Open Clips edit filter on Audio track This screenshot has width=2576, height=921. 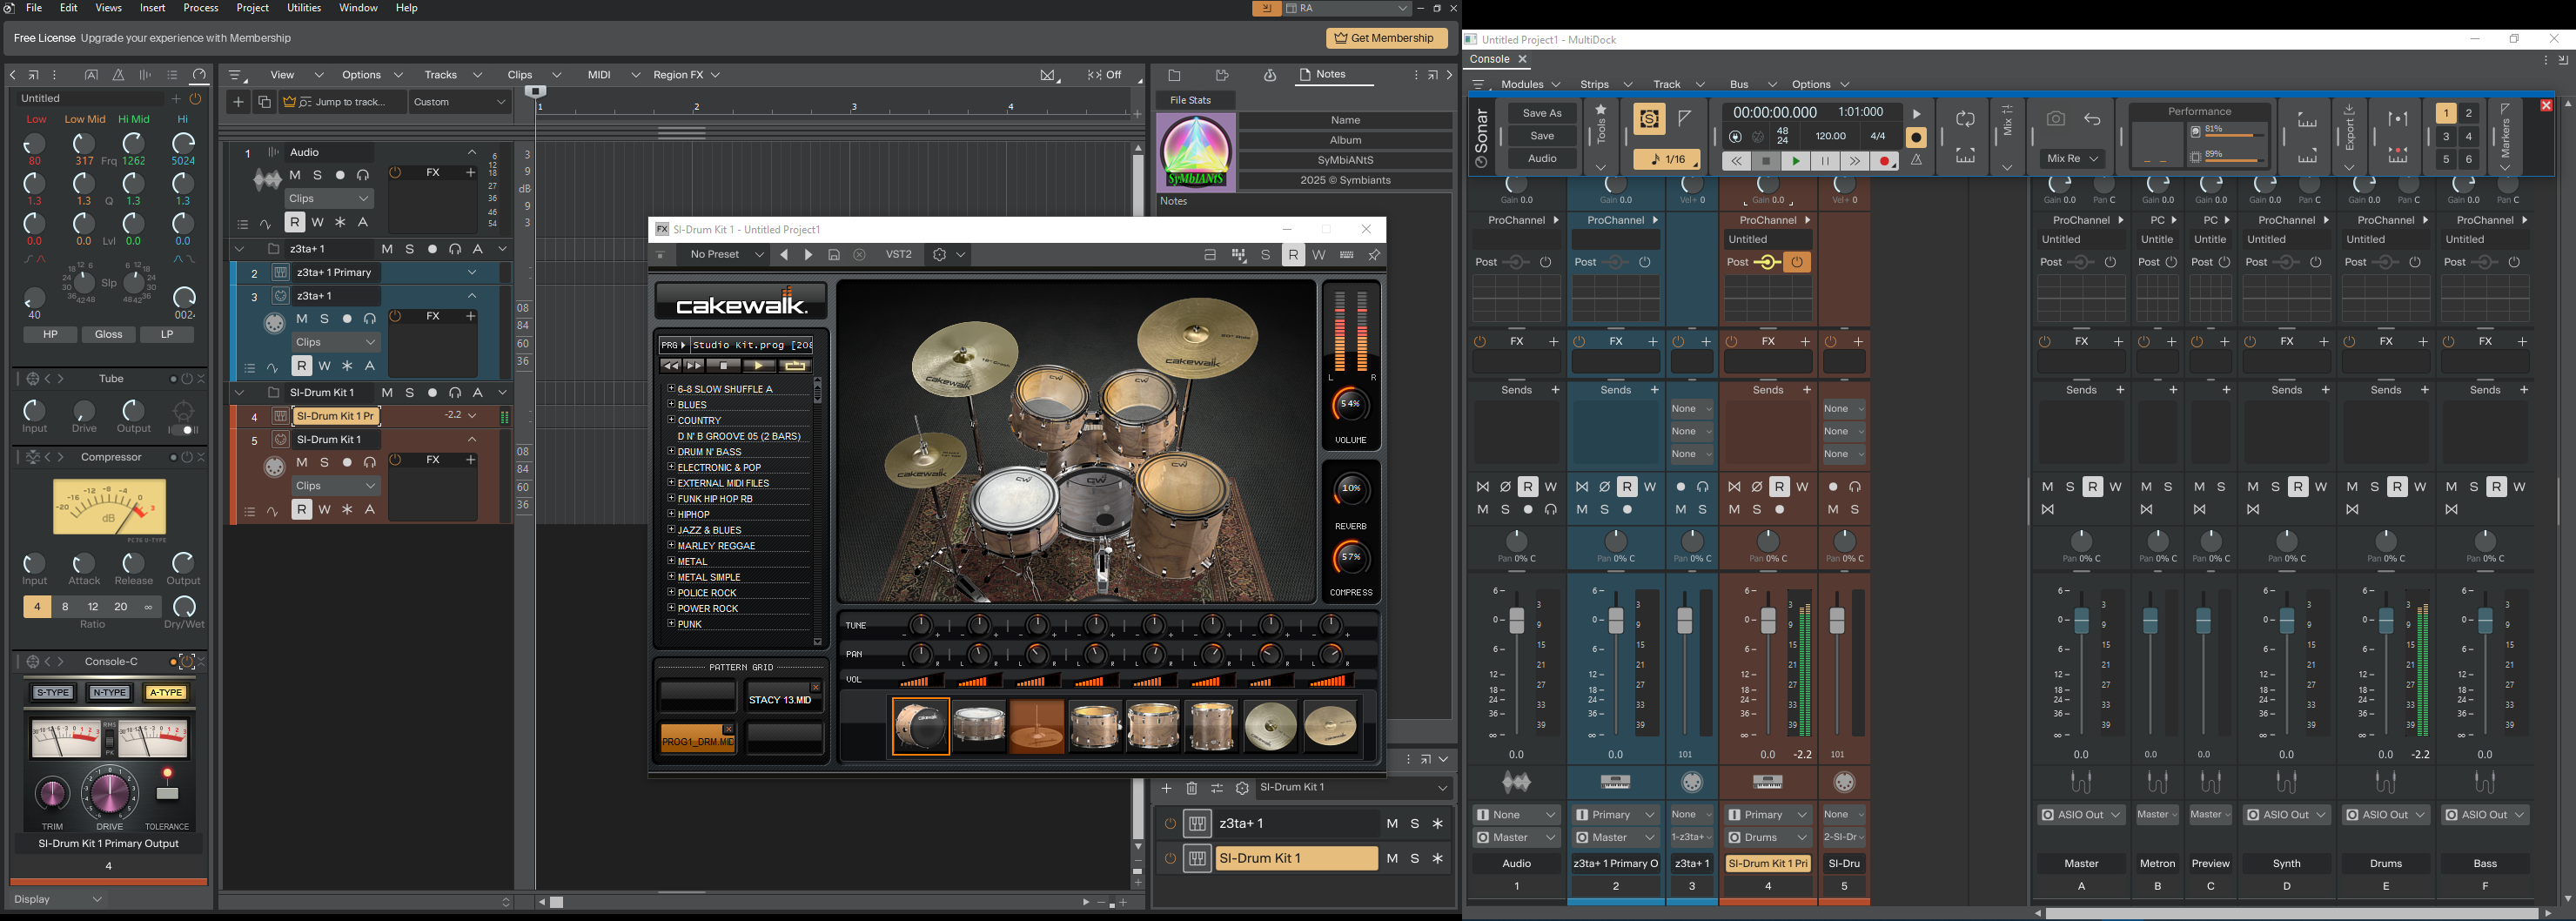(x=329, y=198)
